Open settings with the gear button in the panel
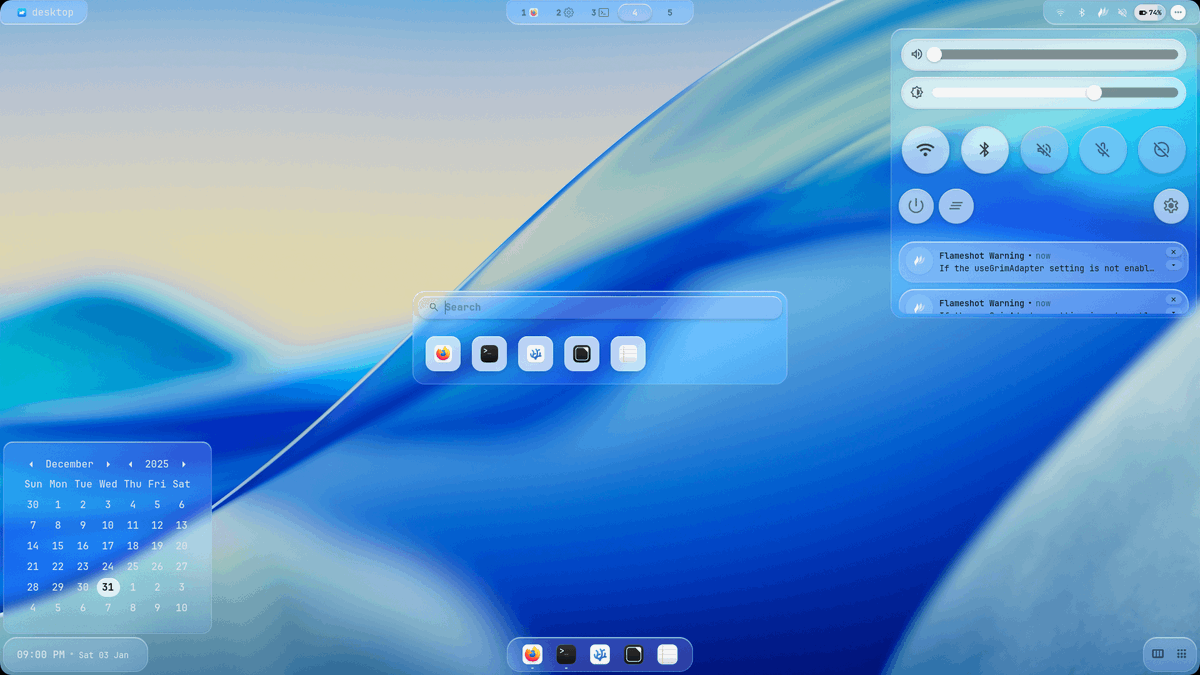The width and height of the screenshot is (1200, 675). point(1171,206)
